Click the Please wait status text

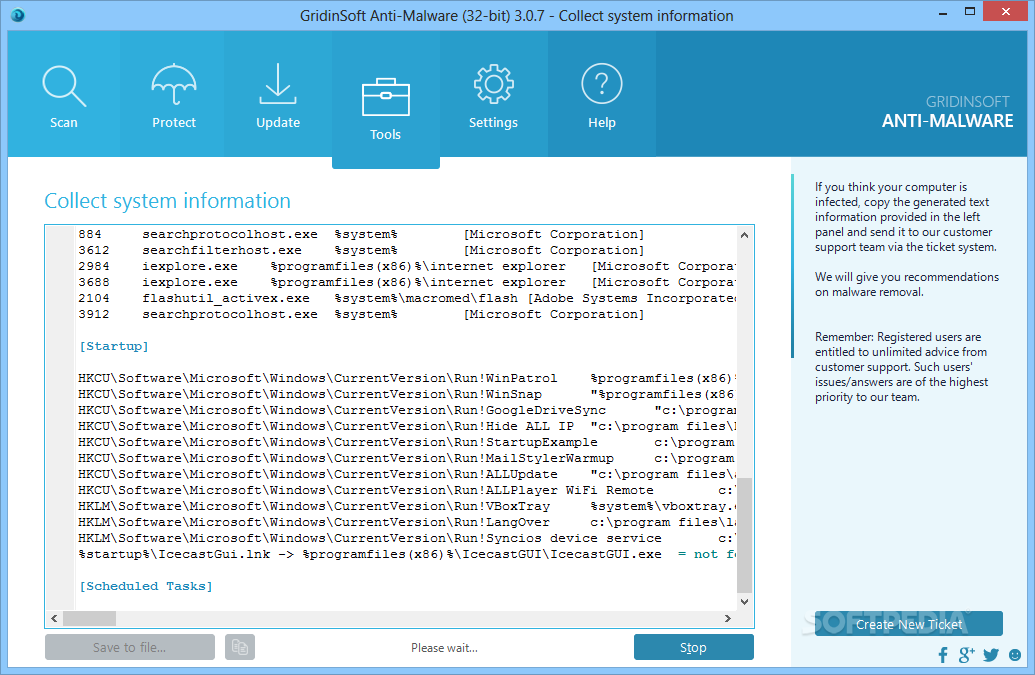444,648
